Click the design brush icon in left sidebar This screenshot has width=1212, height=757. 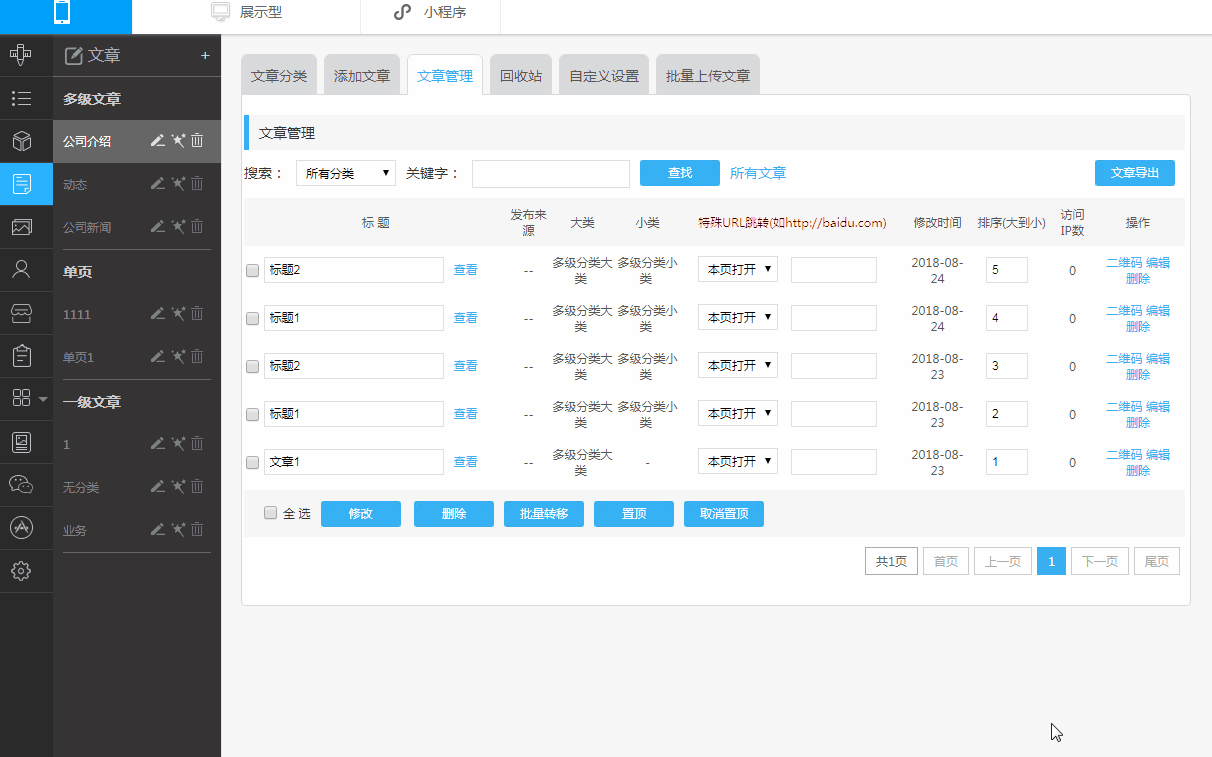(x=21, y=54)
